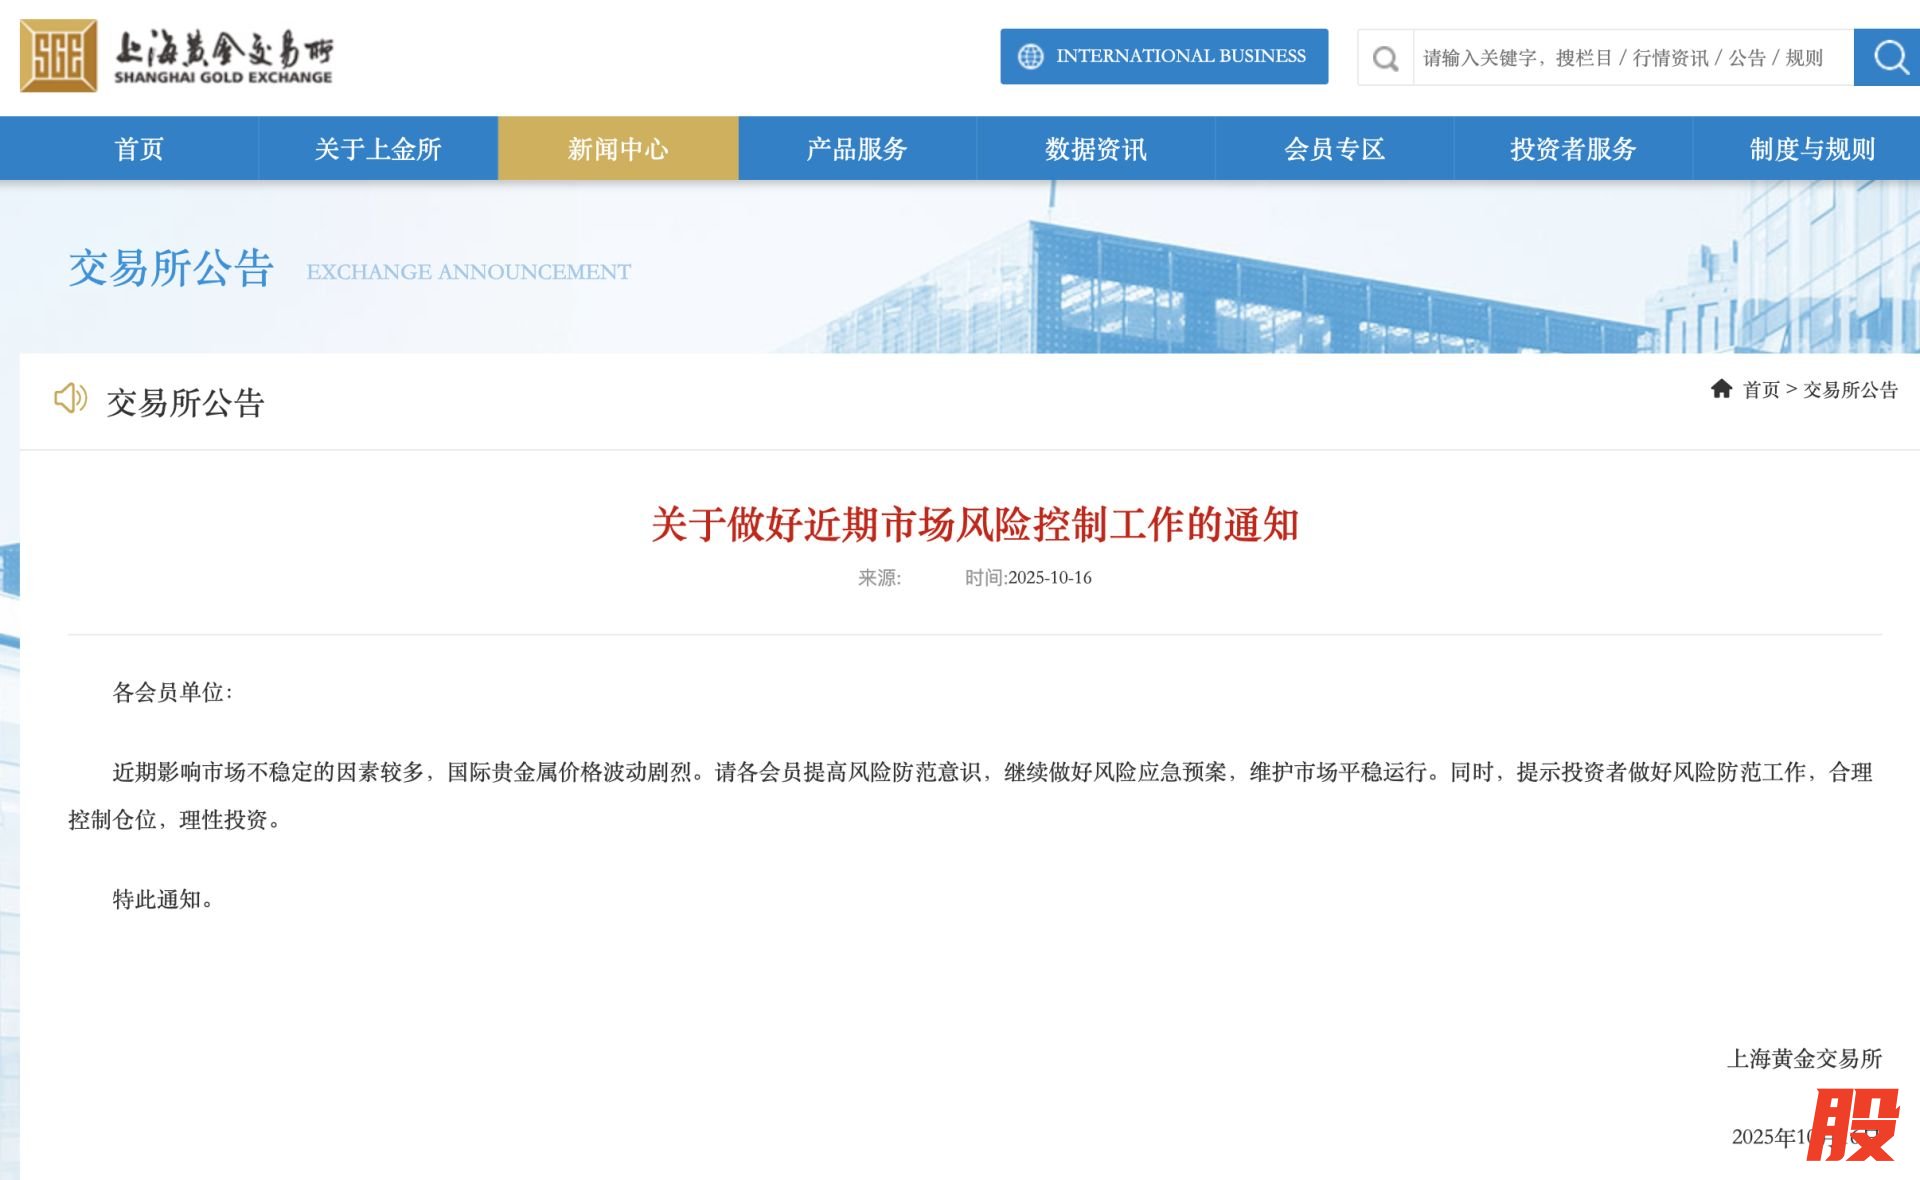Viewport: 1920px width, 1180px height.
Task: Click the speaker announcement icon
Action: 70,398
